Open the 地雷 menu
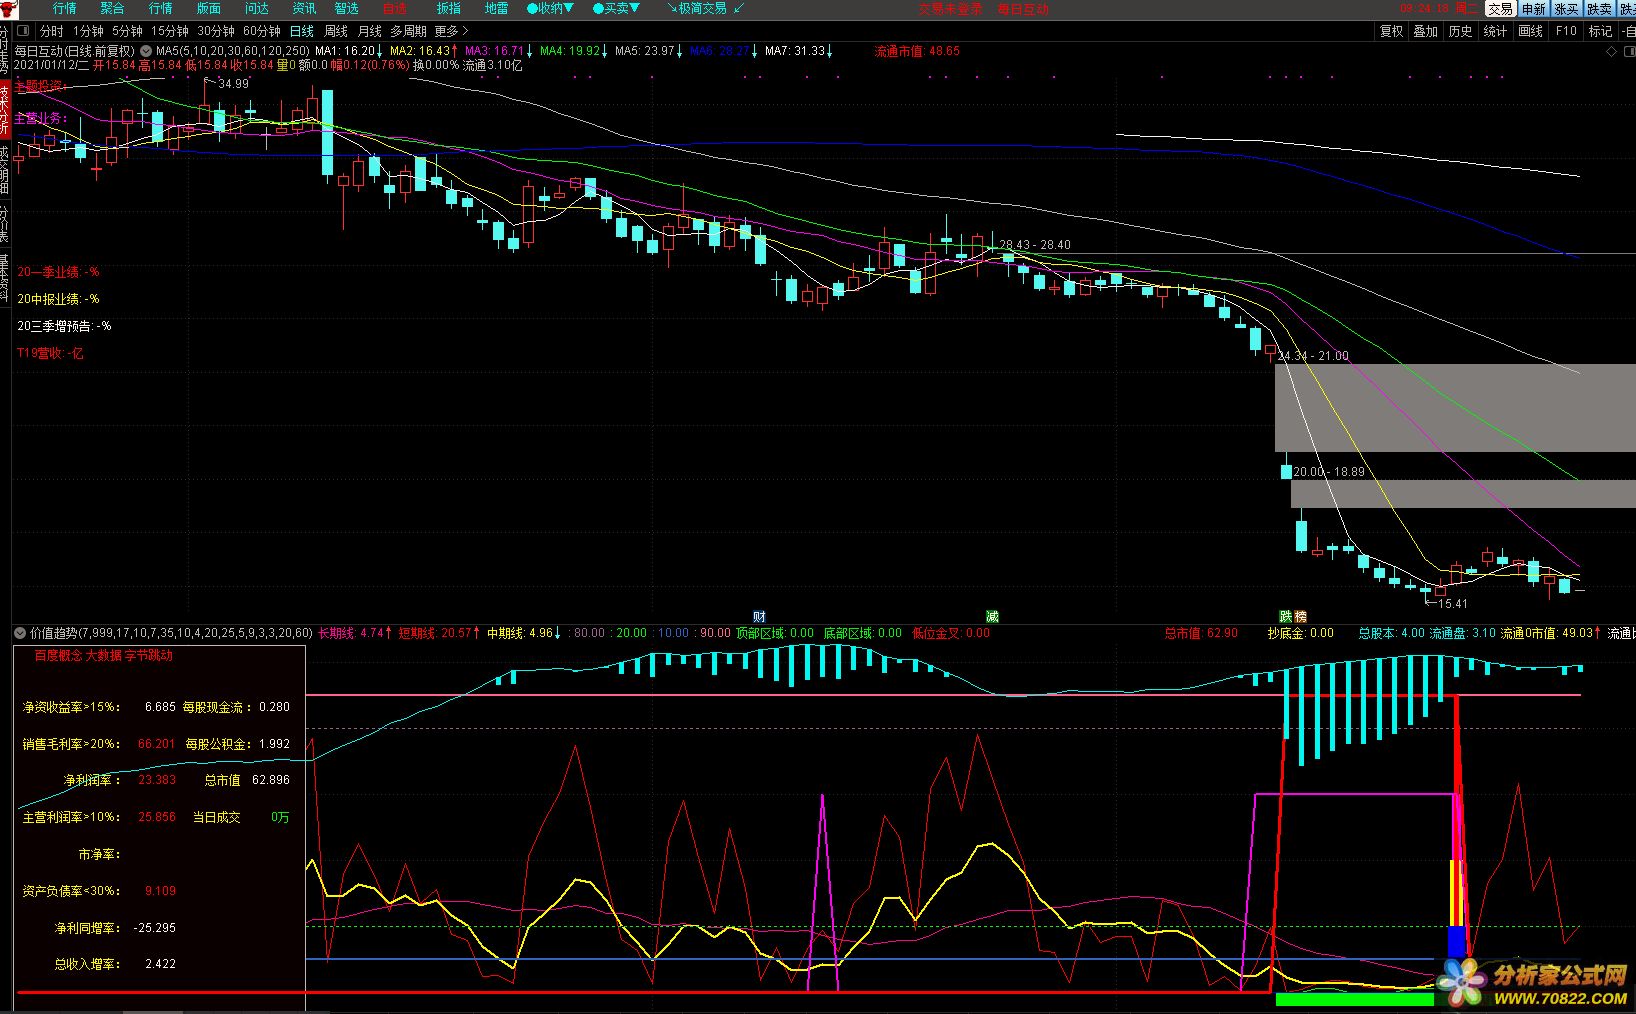This screenshot has width=1636, height=1014. pyautogui.click(x=496, y=8)
